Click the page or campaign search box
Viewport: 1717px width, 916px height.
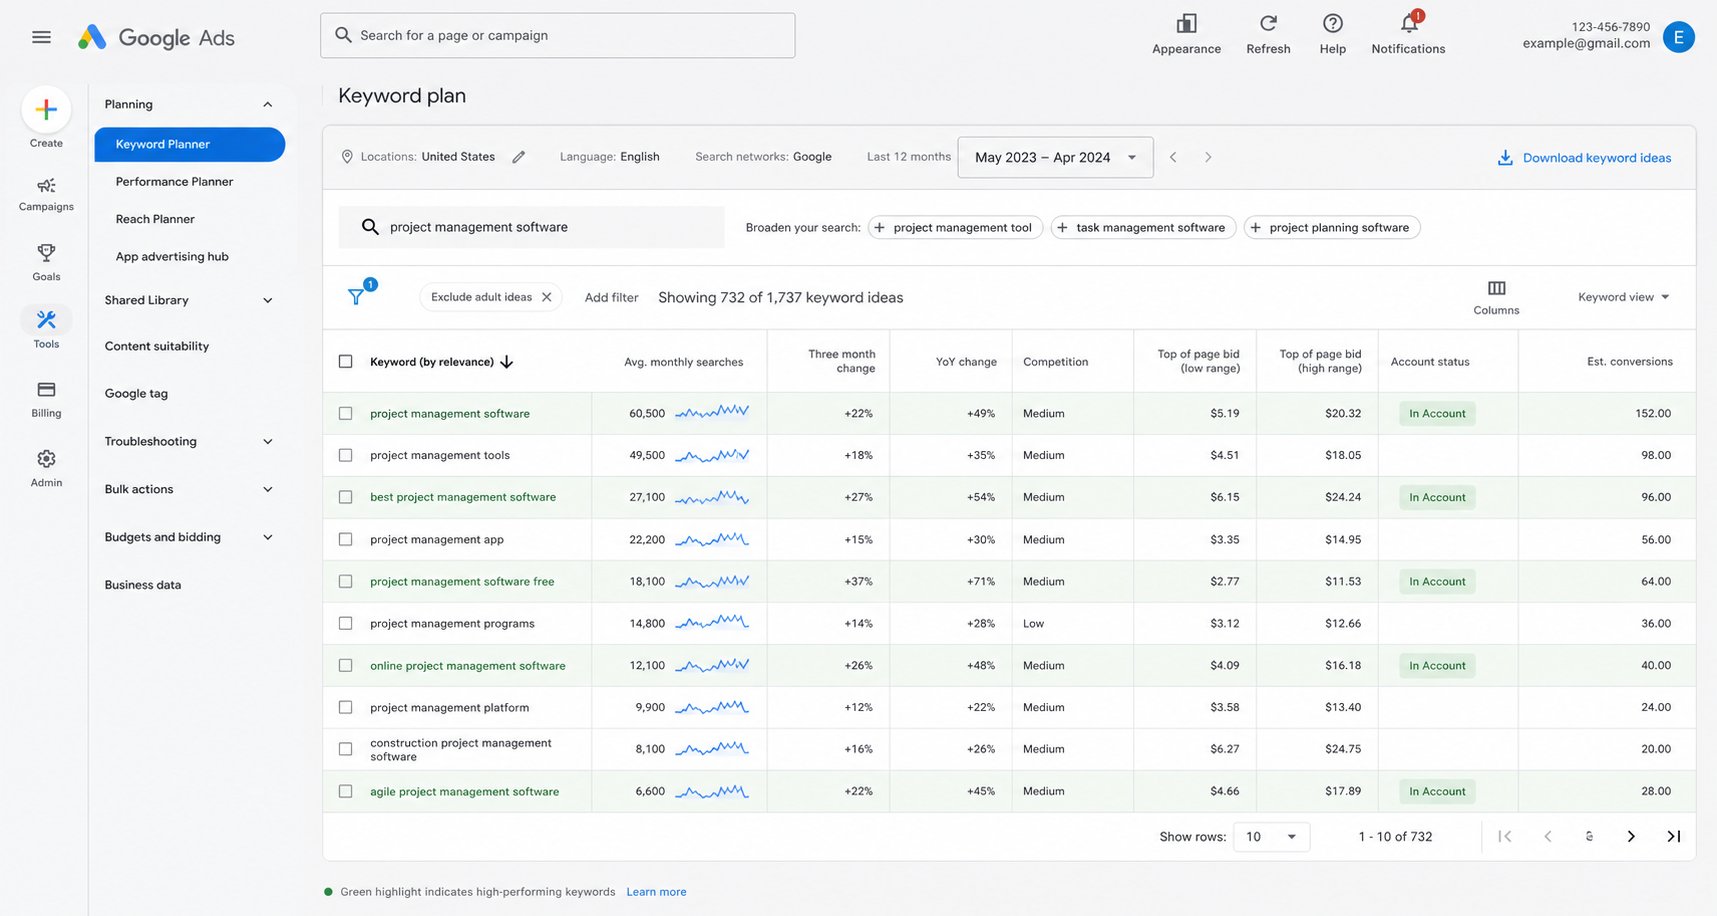(558, 35)
